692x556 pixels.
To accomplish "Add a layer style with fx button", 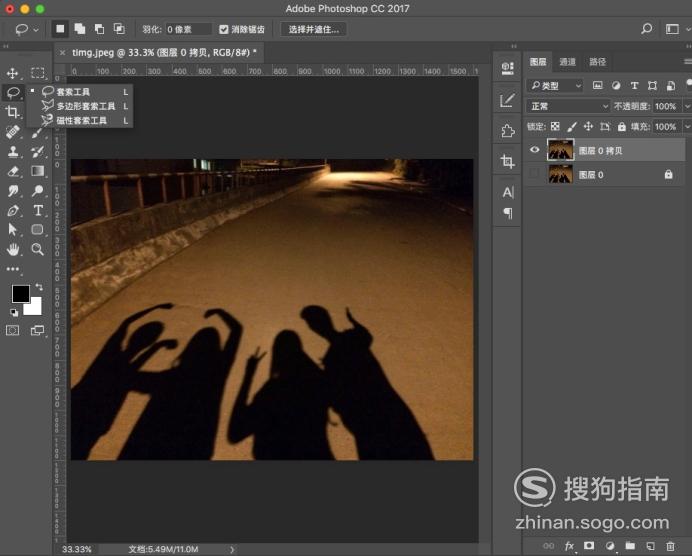I will coord(569,546).
